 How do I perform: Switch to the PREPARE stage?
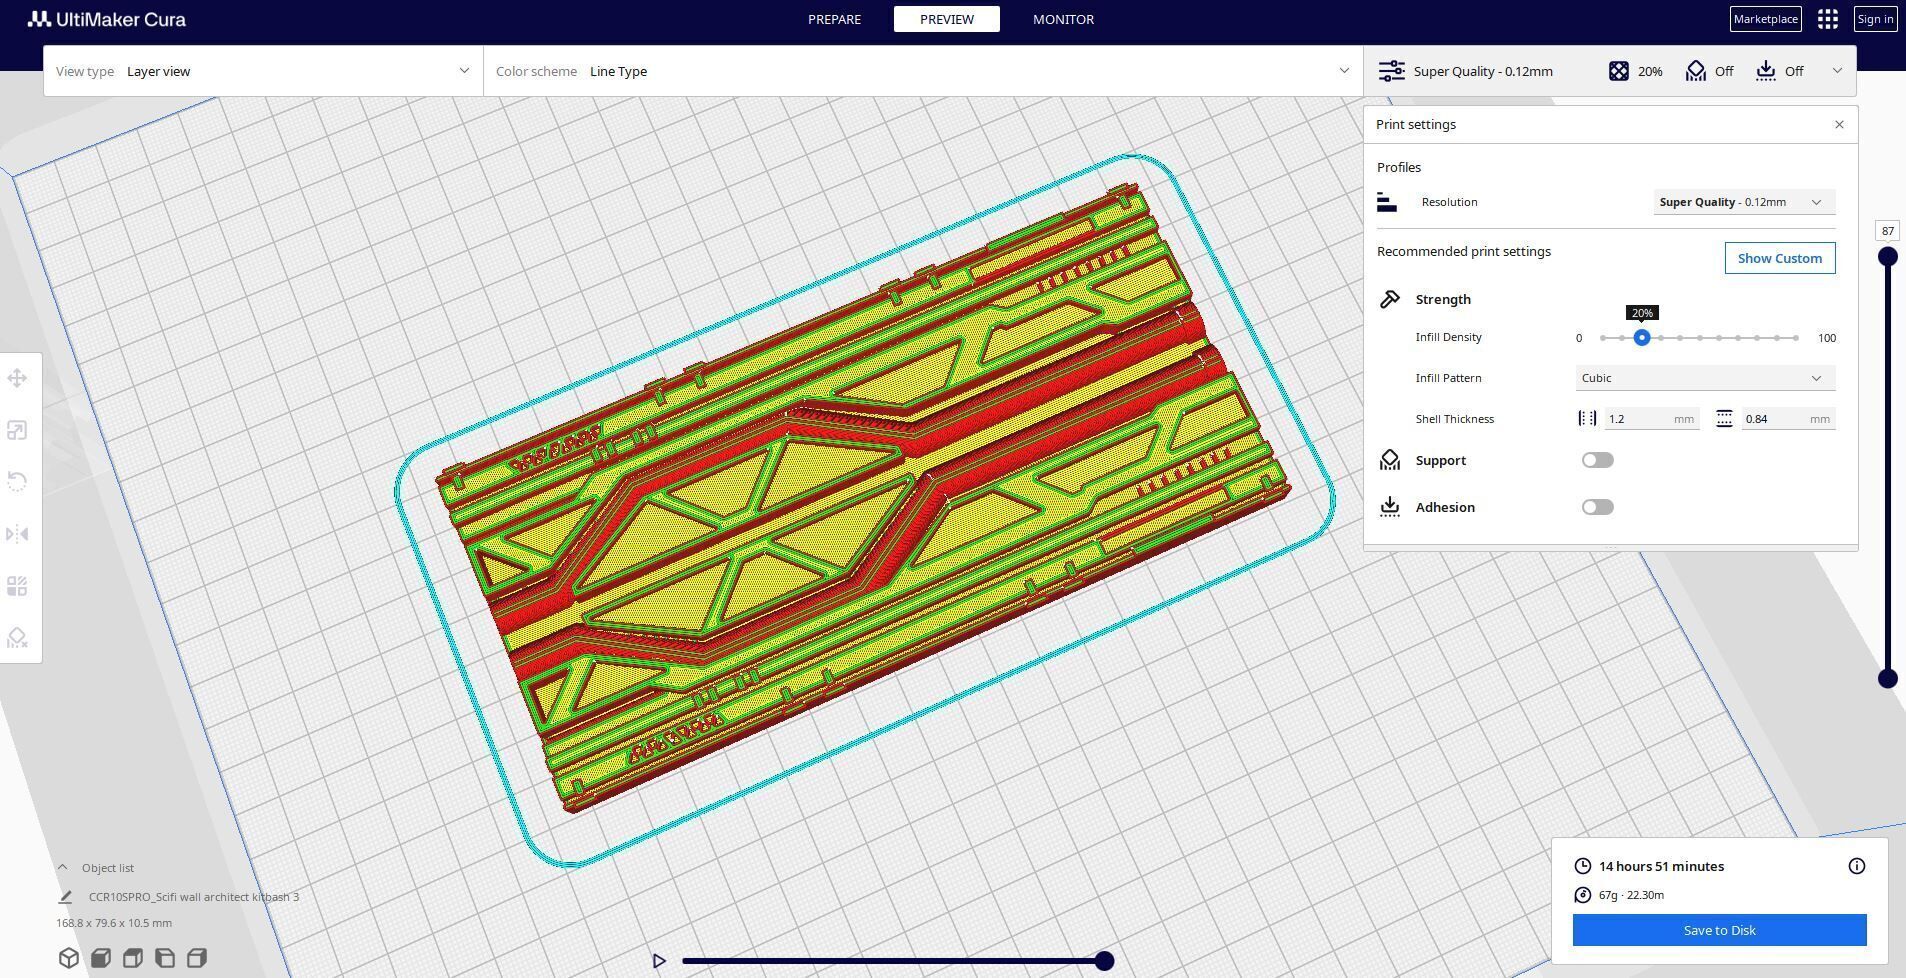coord(834,19)
